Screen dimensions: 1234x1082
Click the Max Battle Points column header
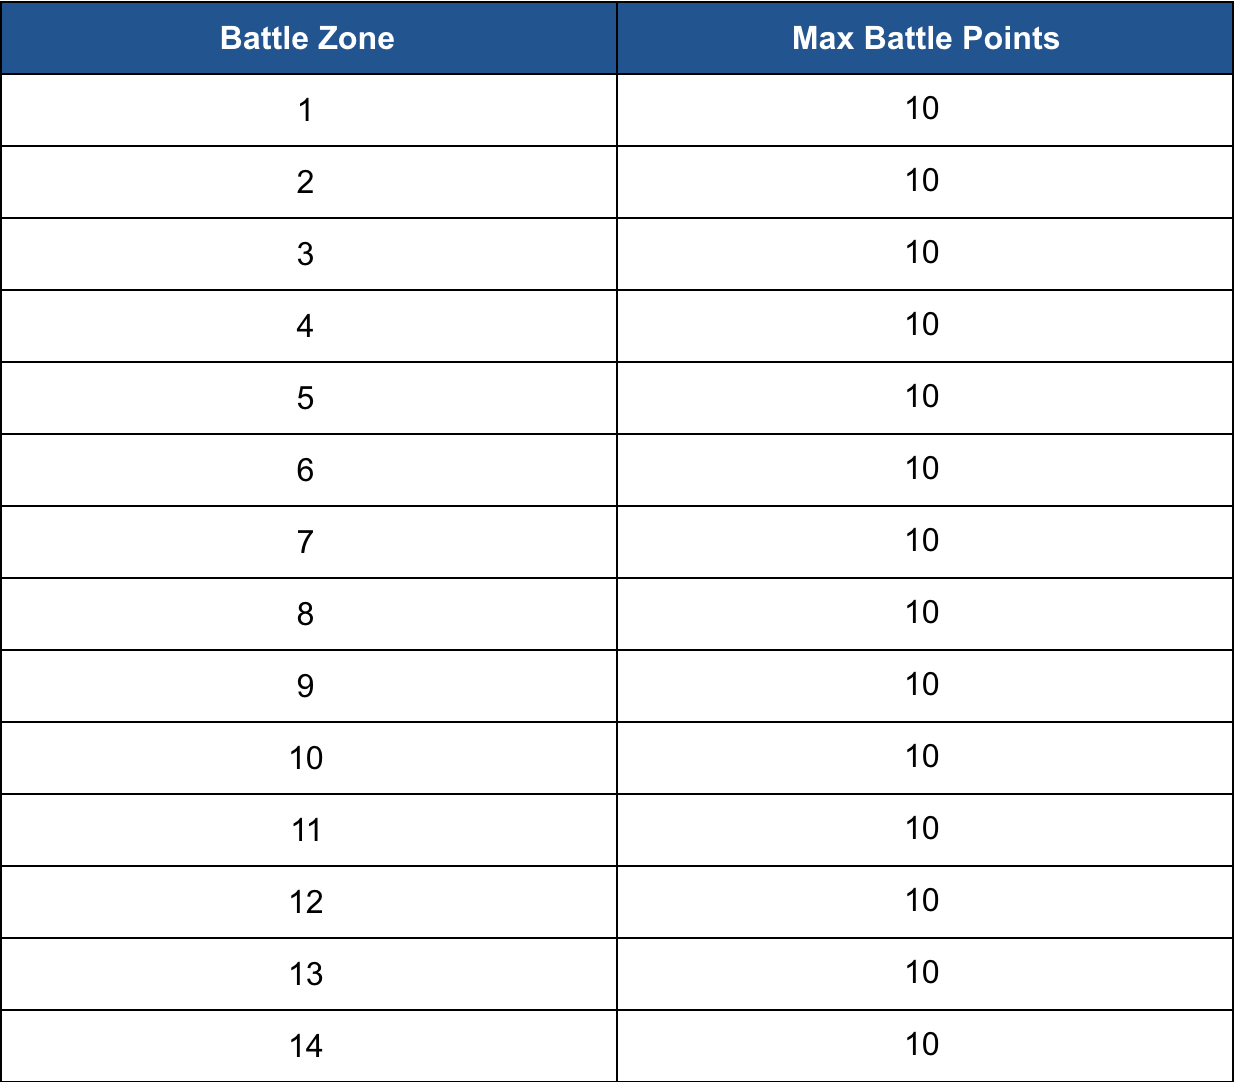click(x=925, y=38)
